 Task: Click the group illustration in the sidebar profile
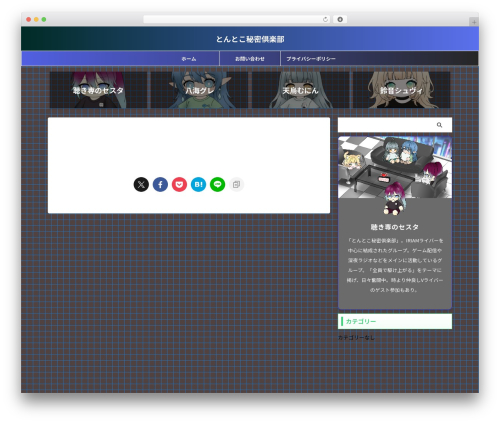click(395, 167)
